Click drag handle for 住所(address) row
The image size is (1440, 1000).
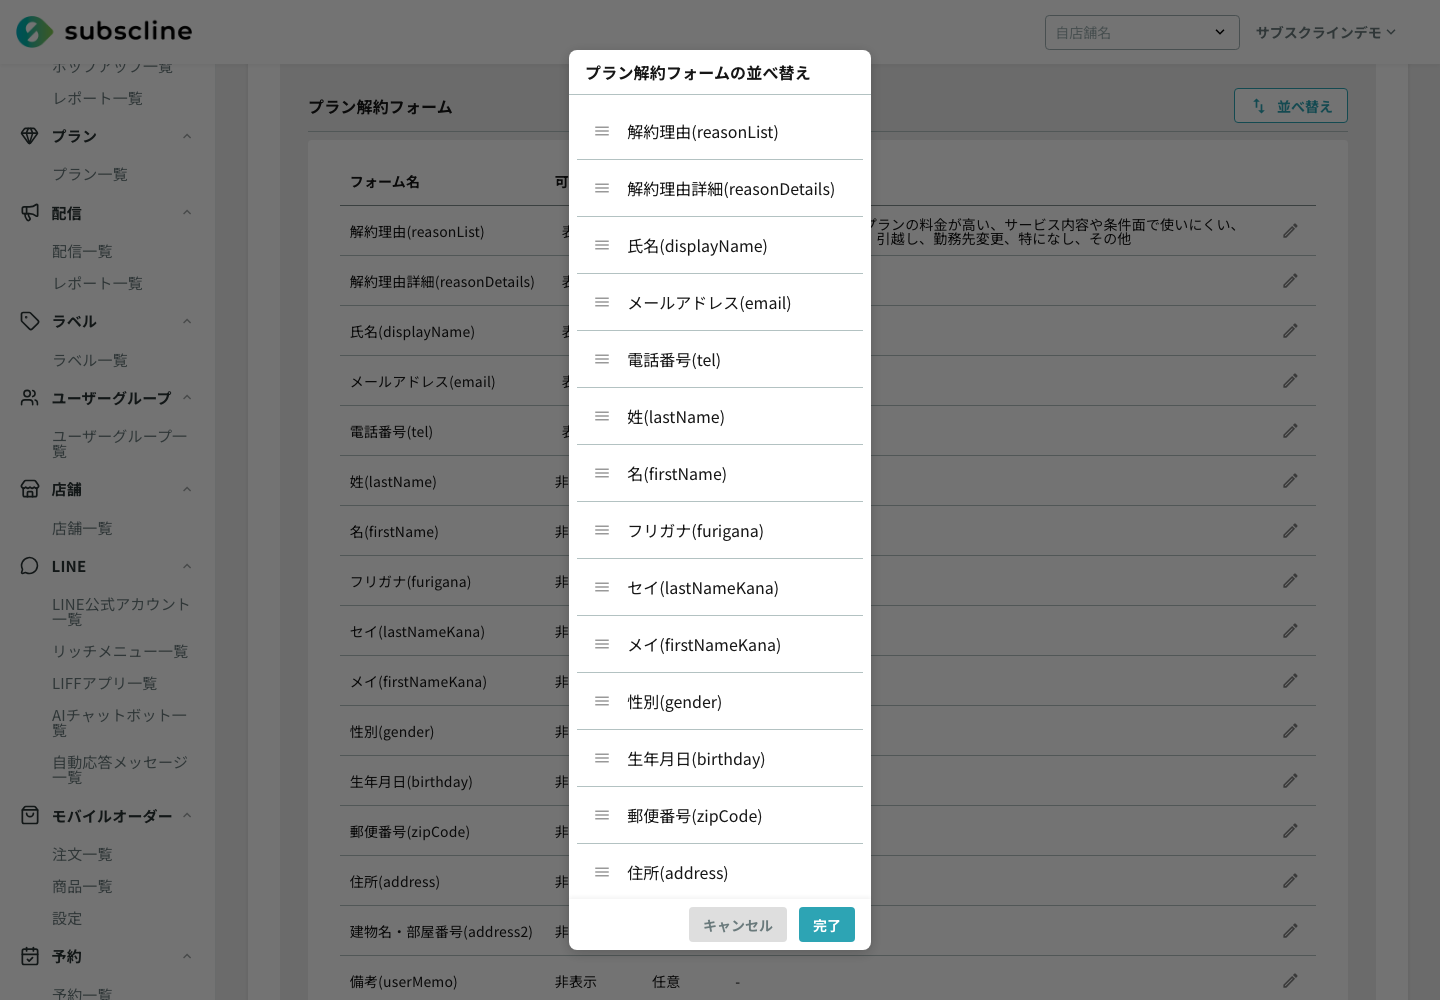[602, 872]
